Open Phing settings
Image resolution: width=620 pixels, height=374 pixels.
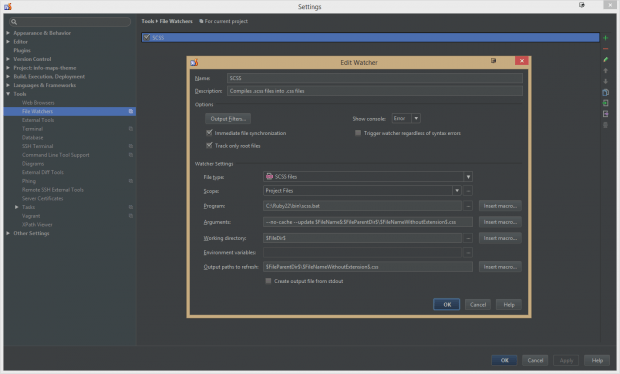(28, 181)
